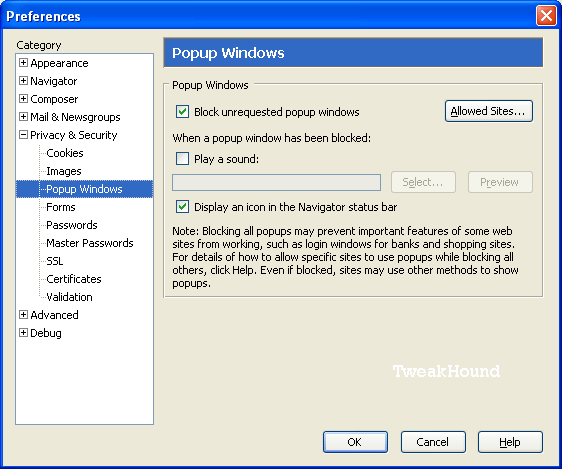Image resolution: width=562 pixels, height=469 pixels.
Task: Open the Cookies preferences page
Action: pyautogui.click(x=65, y=153)
